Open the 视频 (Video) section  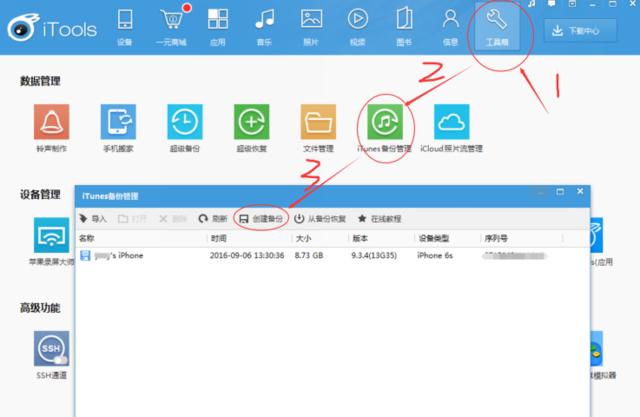[358, 27]
